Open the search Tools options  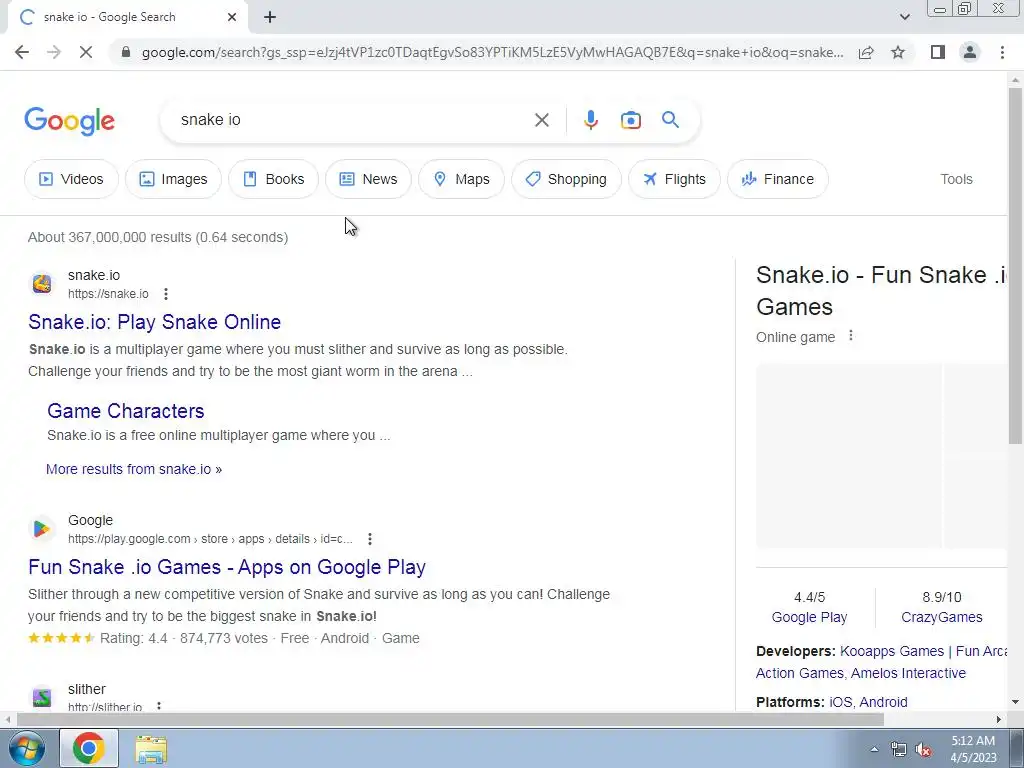click(x=956, y=179)
